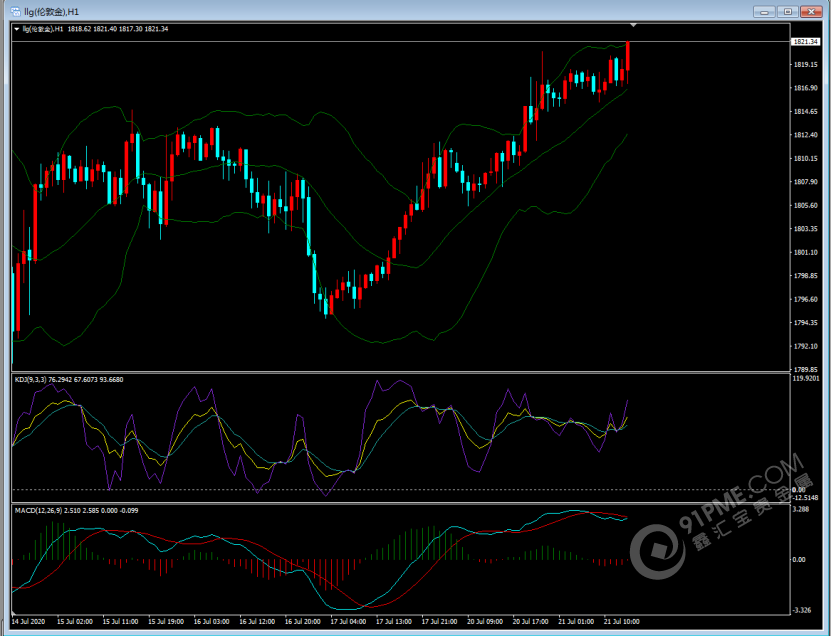Click the 17 Jul 04:00 time label
The width and height of the screenshot is (831, 636).
click(348, 621)
